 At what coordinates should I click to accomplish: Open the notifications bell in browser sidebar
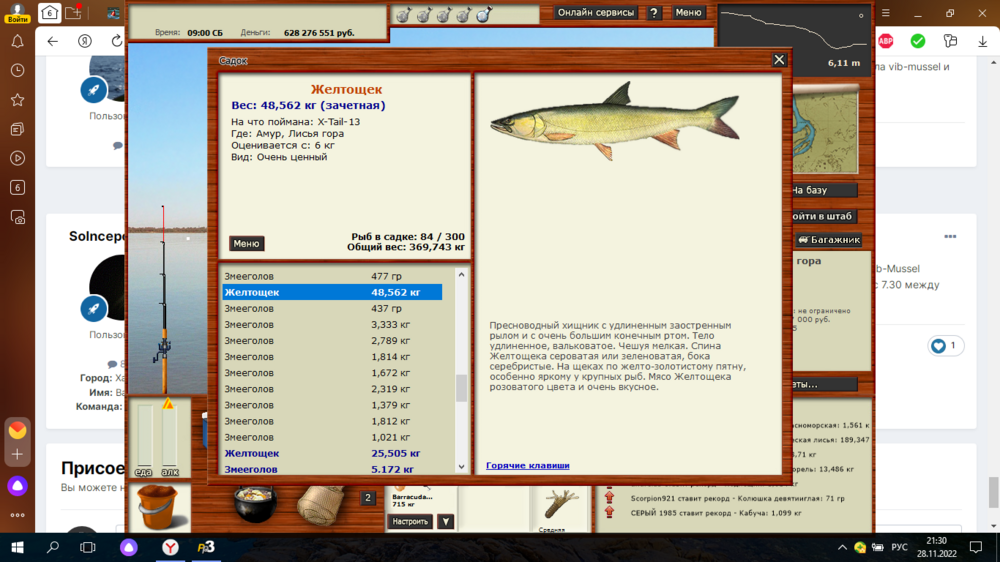17,42
